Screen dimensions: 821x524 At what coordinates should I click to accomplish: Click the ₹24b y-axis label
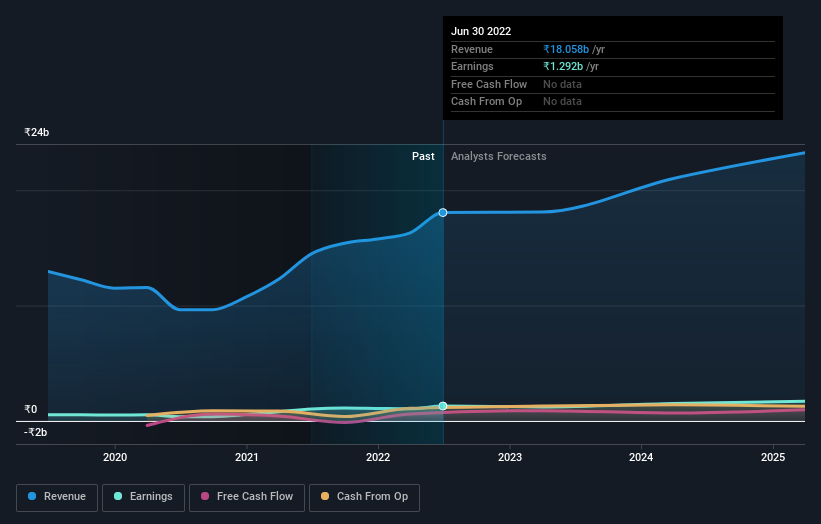click(x=37, y=132)
